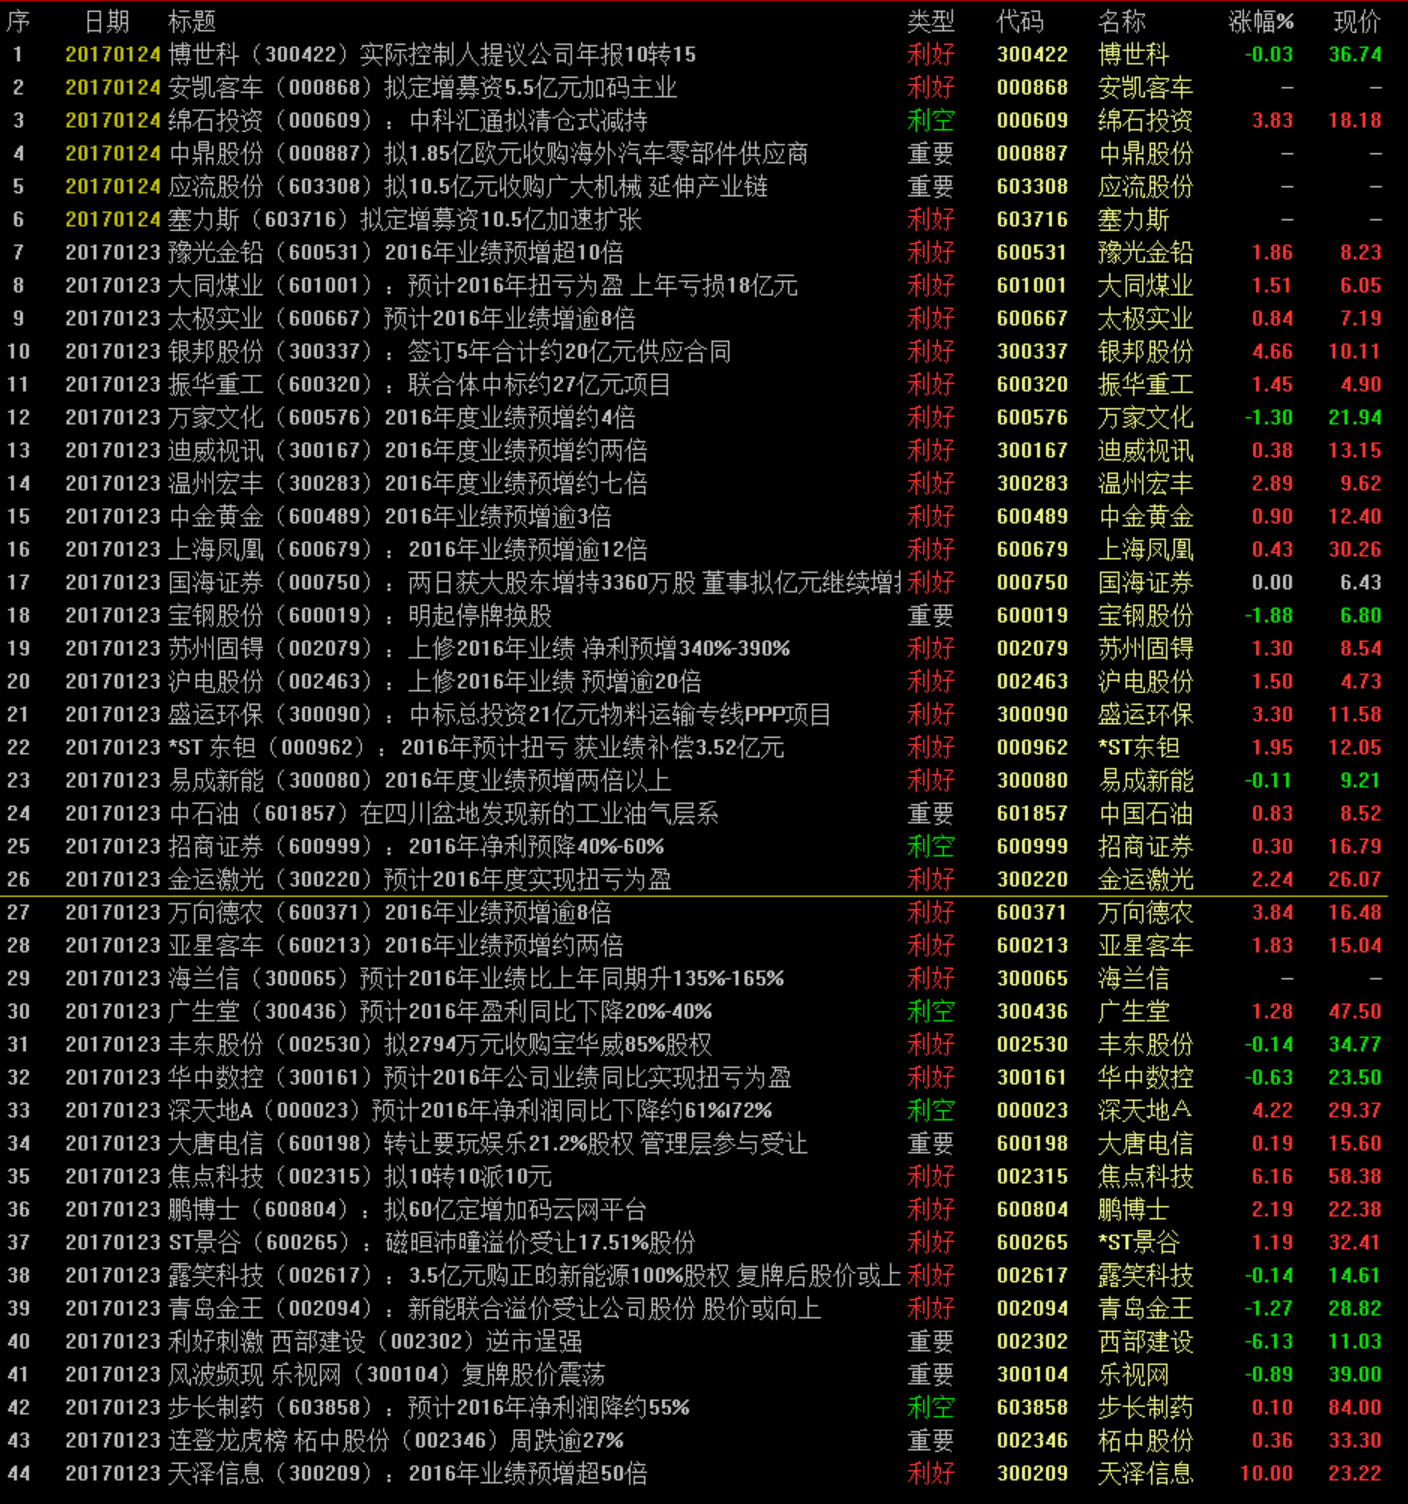This screenshot has height=1504, width=1408.
Task: Select stock name 海兰信
Action: click(x=1133, y=978)
